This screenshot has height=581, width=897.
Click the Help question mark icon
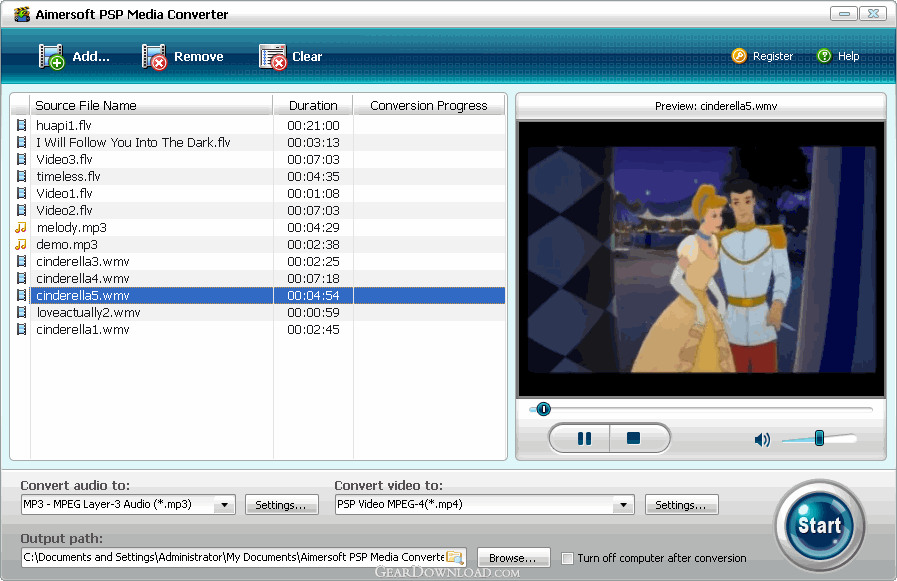pos(824,56)
